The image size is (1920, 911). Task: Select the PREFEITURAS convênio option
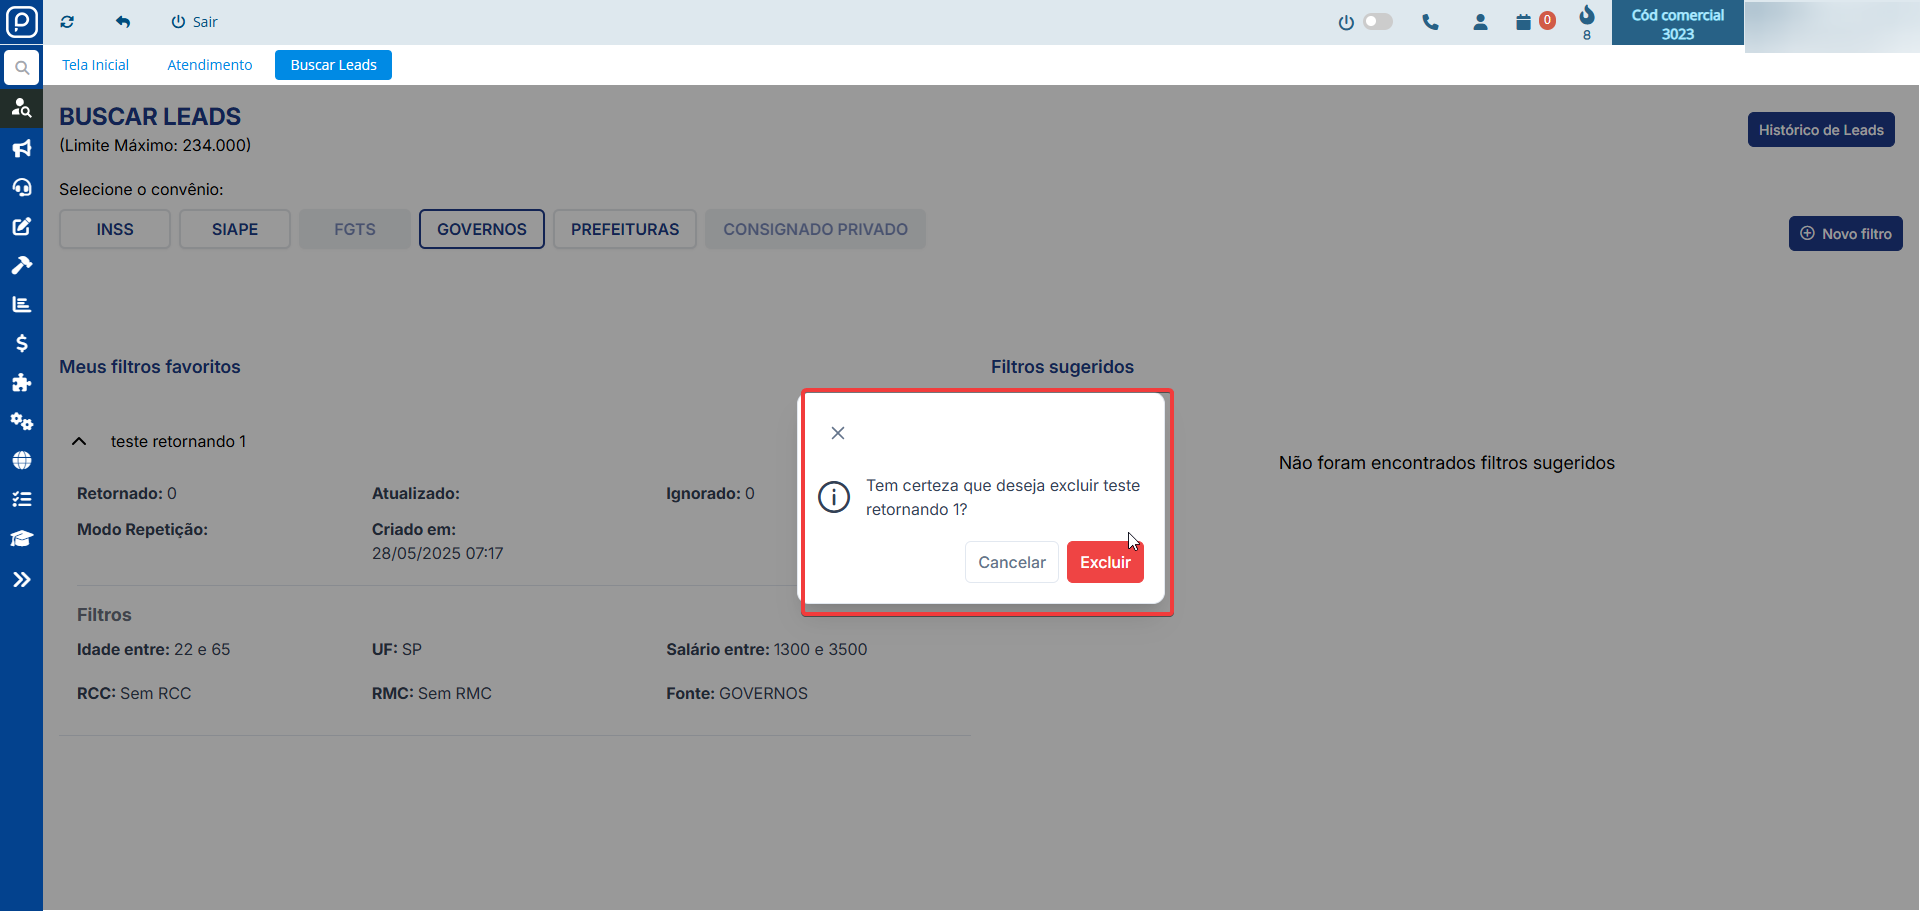624,229
